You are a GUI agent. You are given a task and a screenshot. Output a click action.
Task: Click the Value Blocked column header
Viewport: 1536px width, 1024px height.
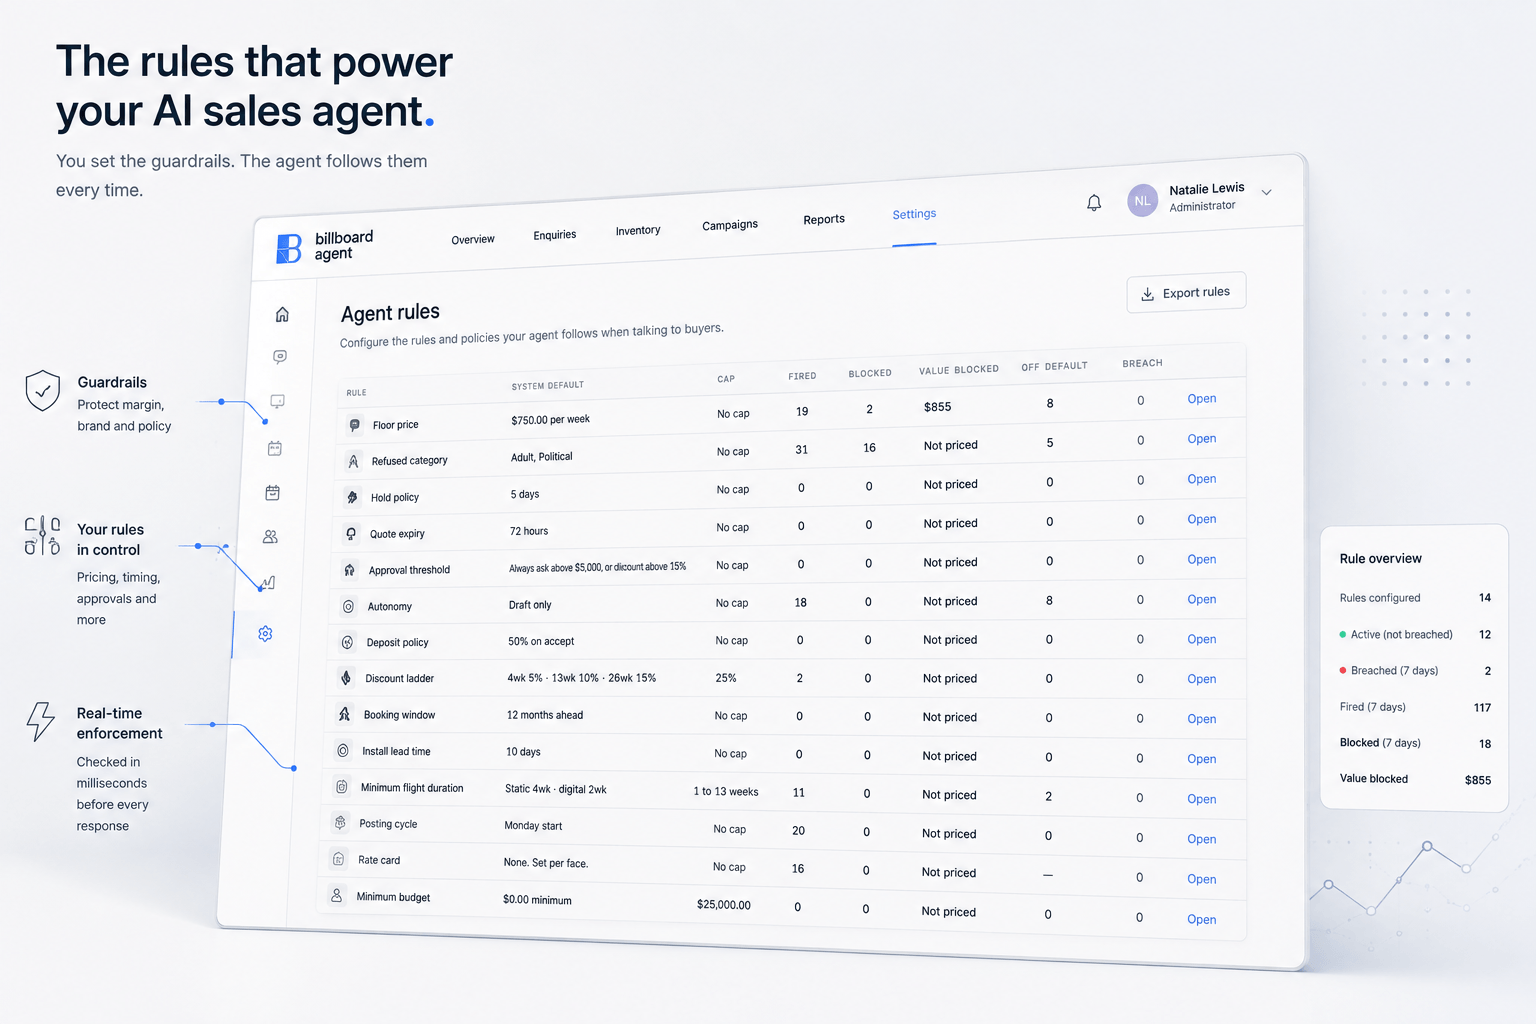pyautogui.click(x=959, y=370)
